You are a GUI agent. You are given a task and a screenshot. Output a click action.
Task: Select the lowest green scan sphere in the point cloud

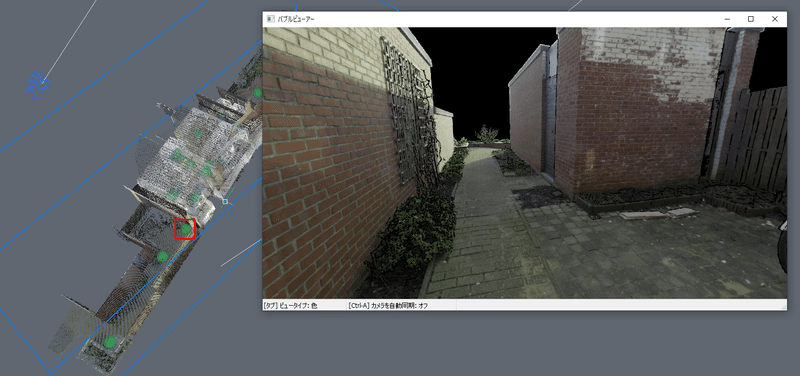(x=110, y=342)
